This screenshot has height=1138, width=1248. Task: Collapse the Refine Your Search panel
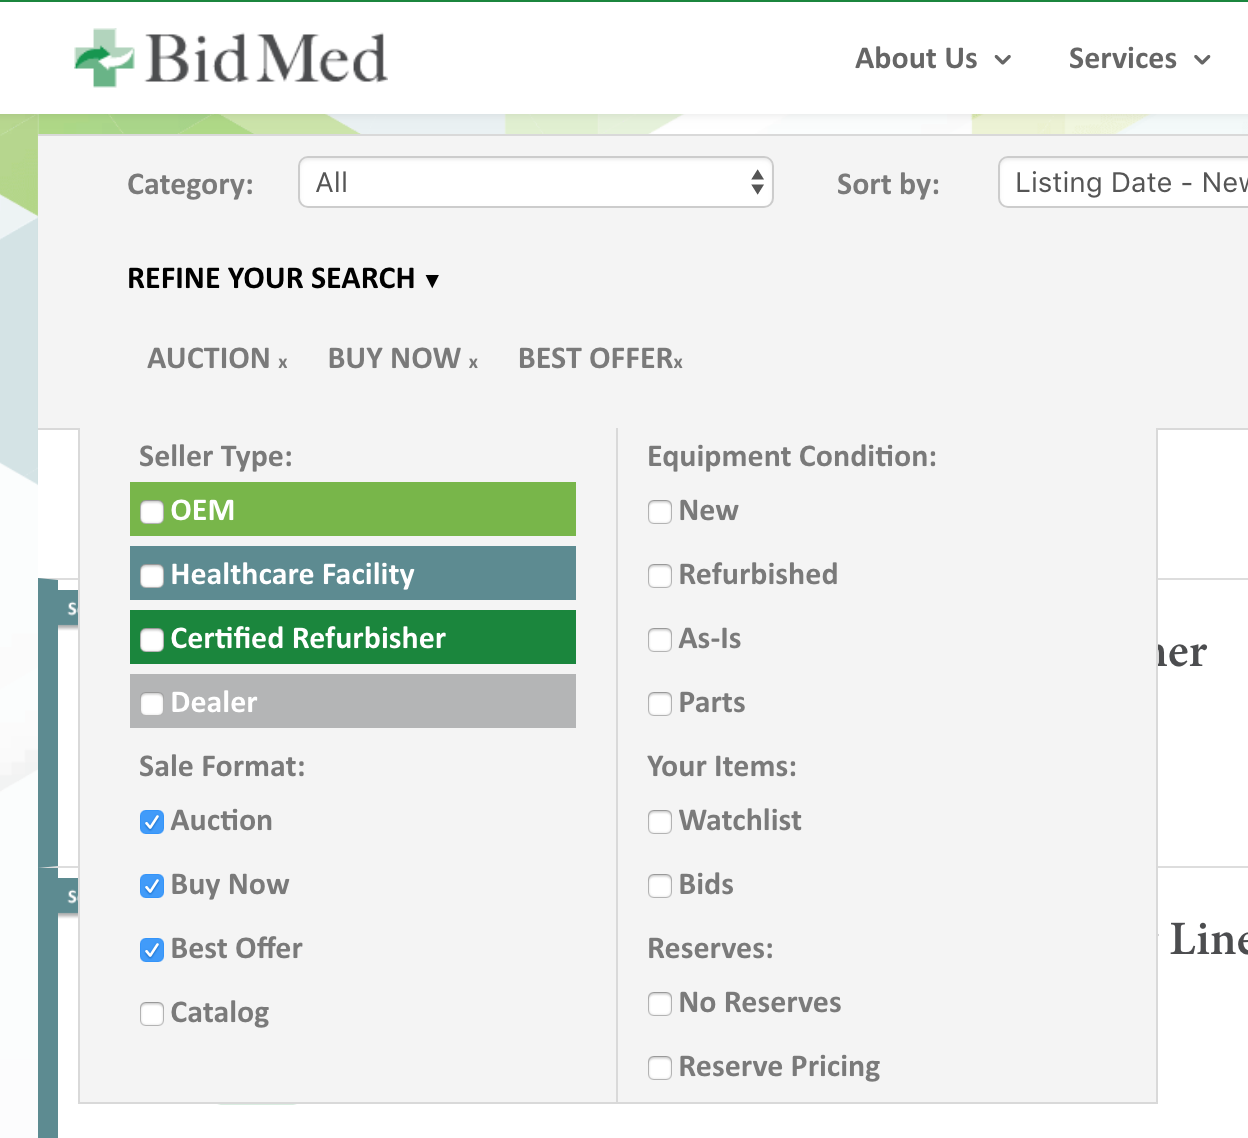(x=283, y=278)
